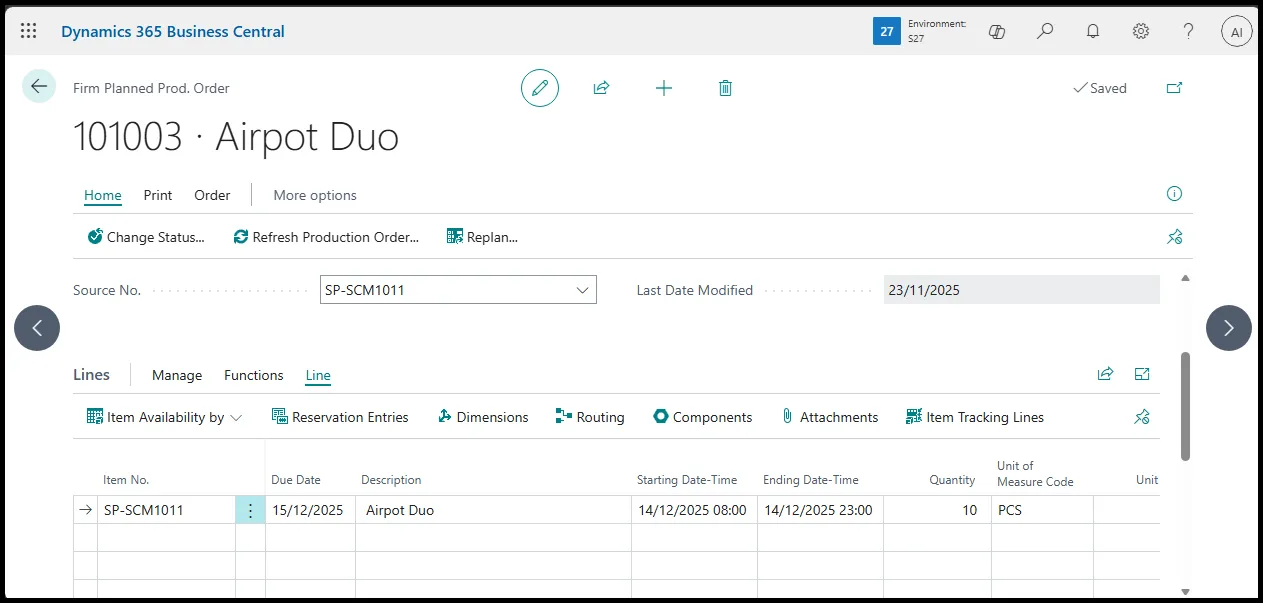Open the Print menu

(x=158, y=195)
